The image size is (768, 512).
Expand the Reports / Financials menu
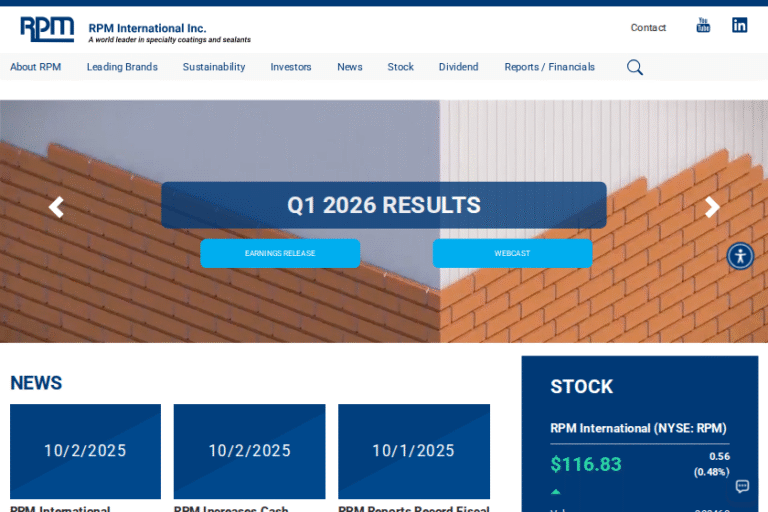point(549,67)
